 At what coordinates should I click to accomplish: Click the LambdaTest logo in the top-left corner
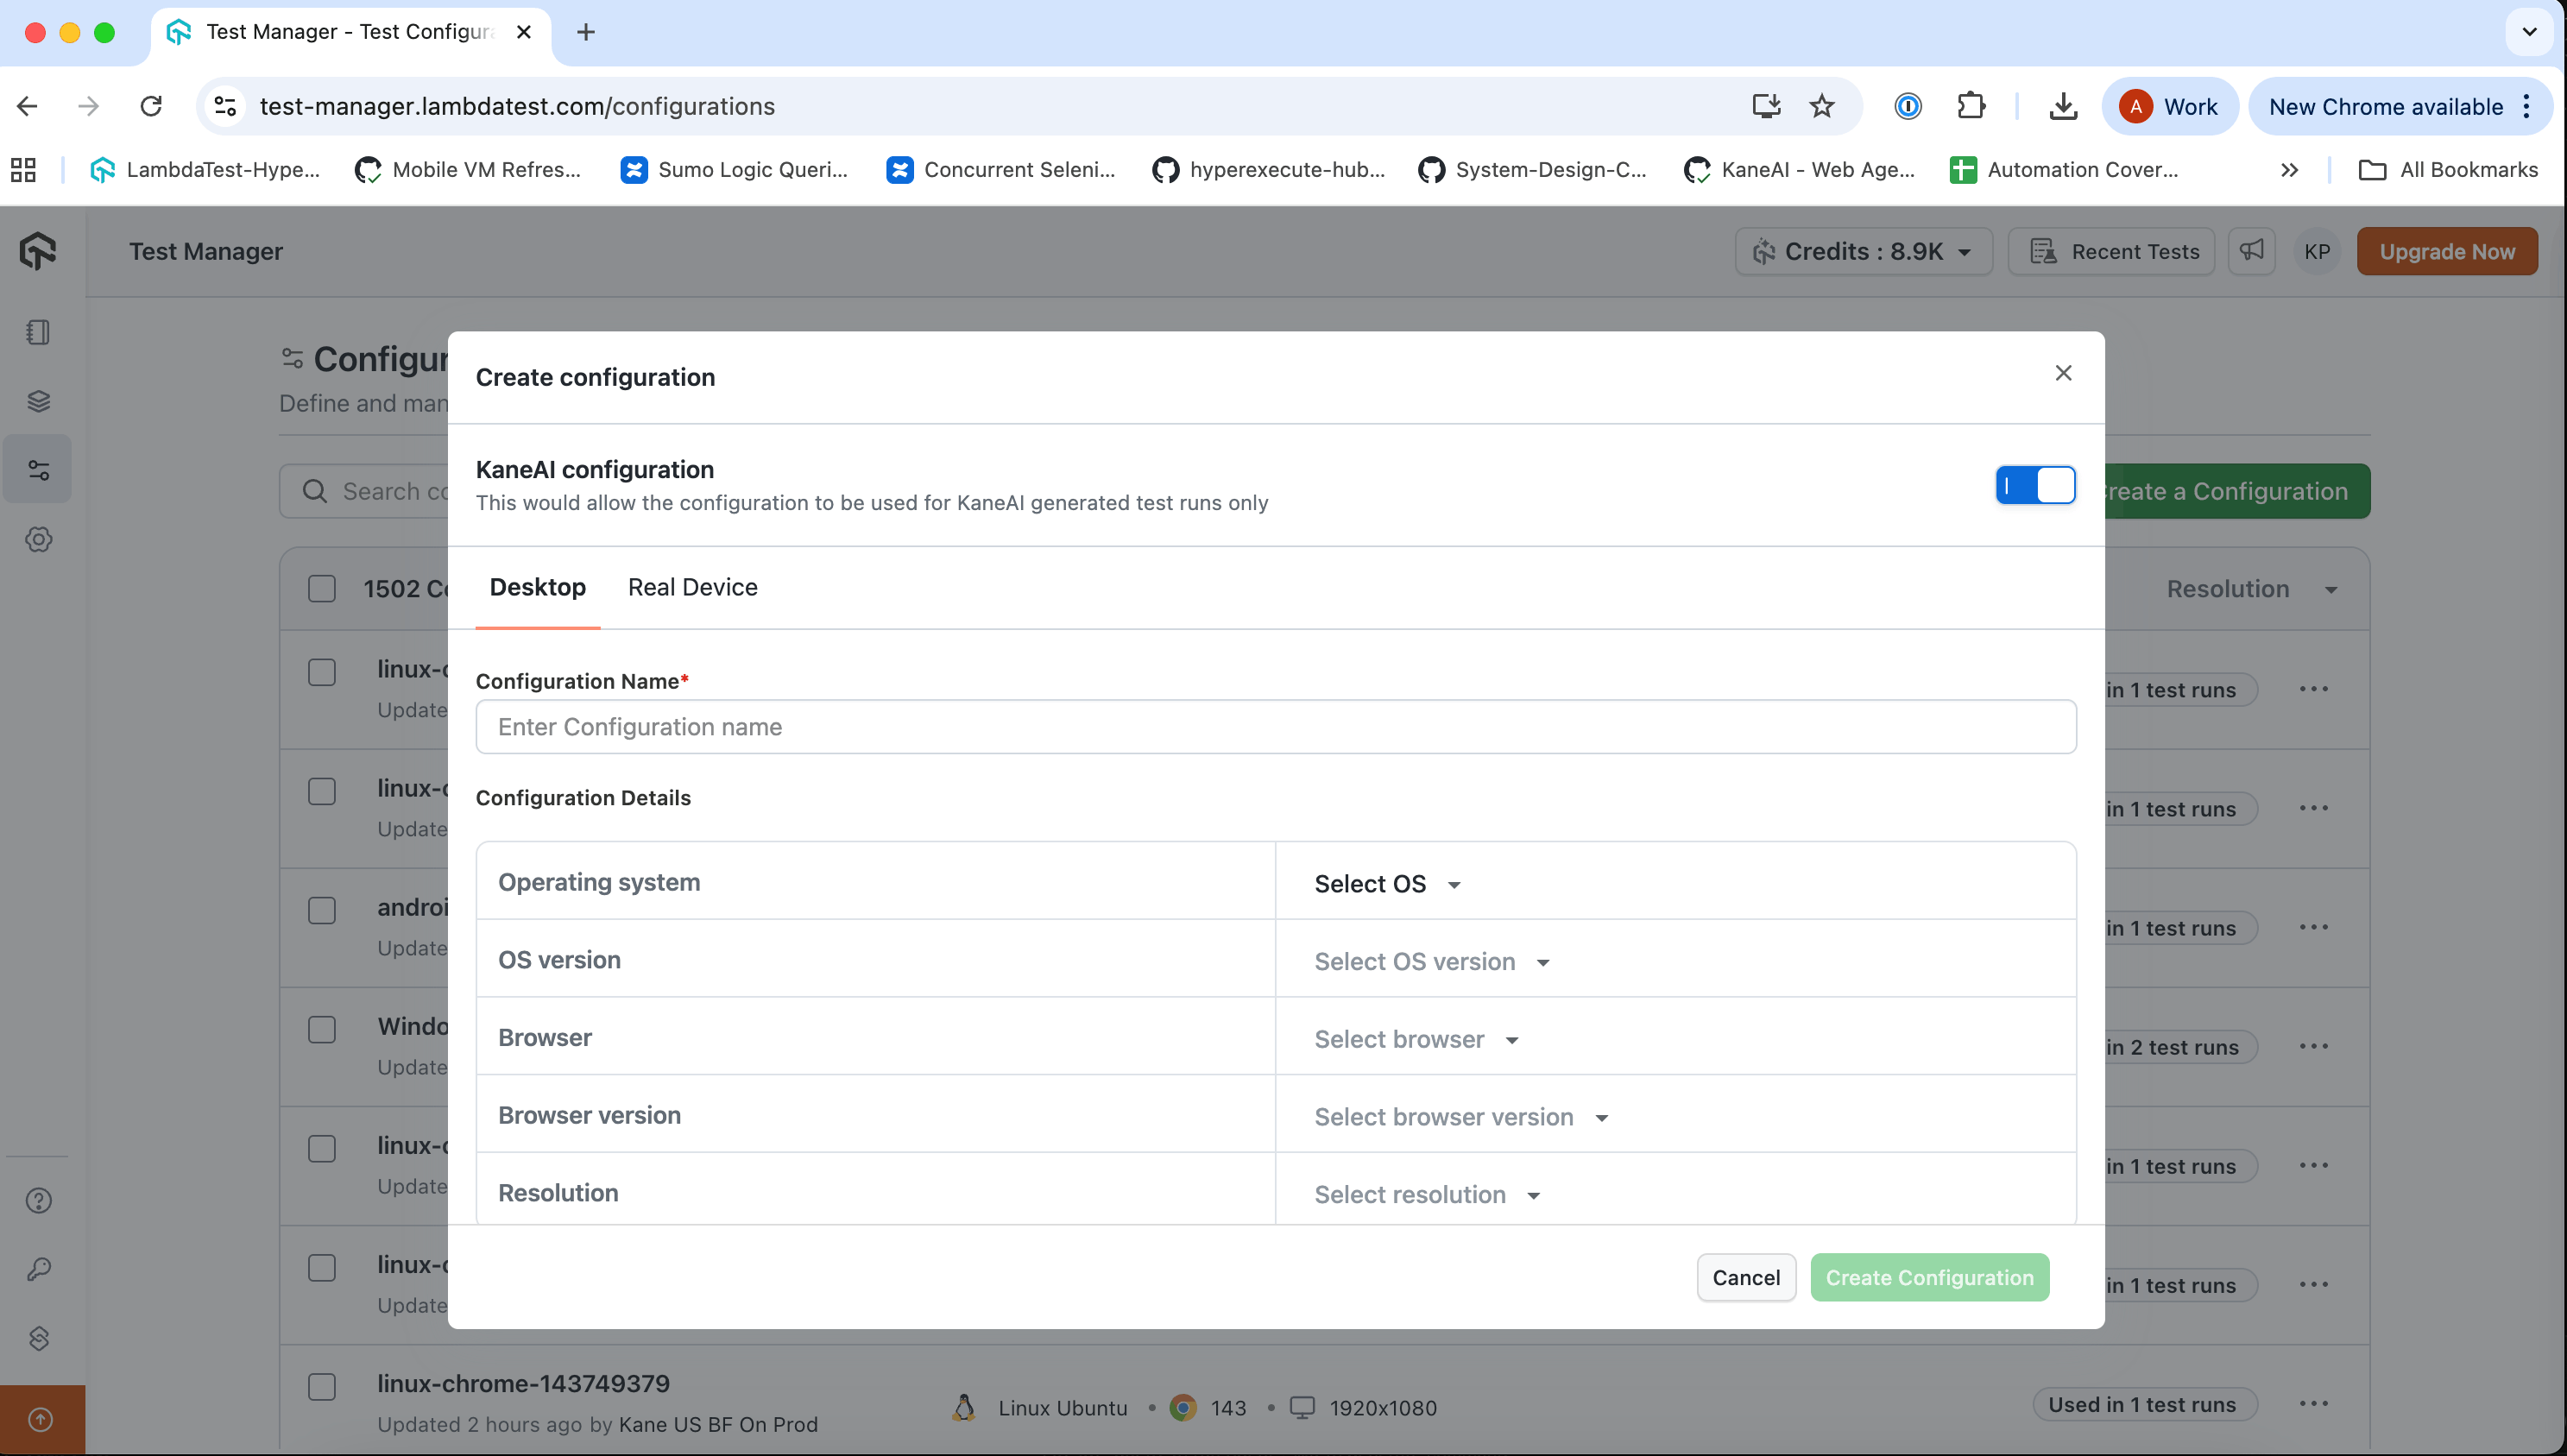pos(38,251)
